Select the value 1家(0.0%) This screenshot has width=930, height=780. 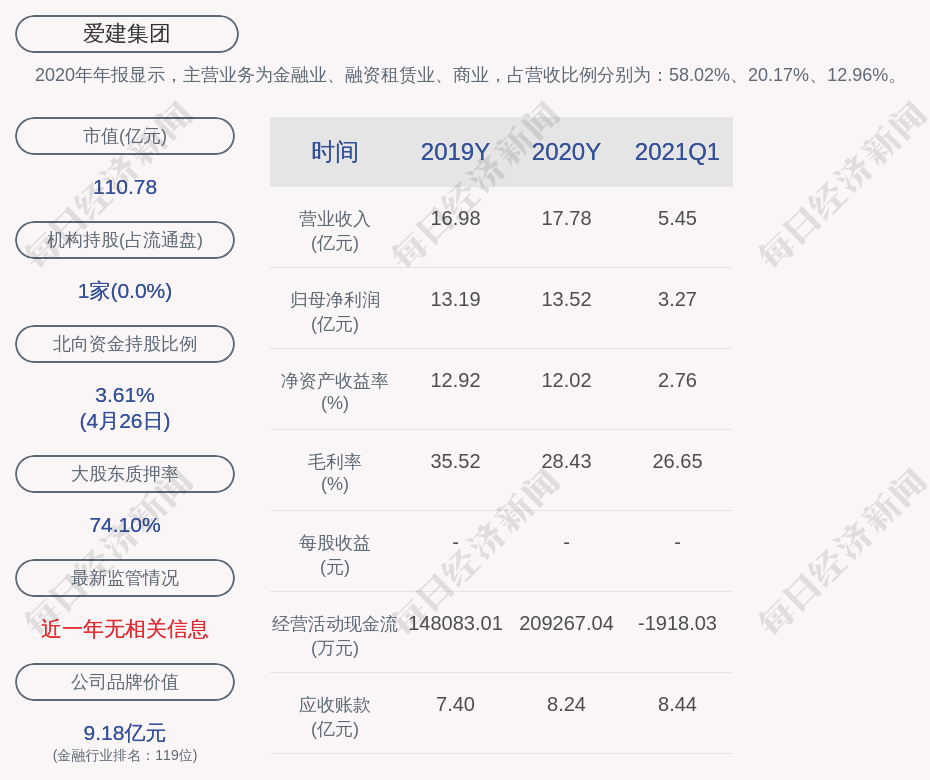[x=125, y=291]
